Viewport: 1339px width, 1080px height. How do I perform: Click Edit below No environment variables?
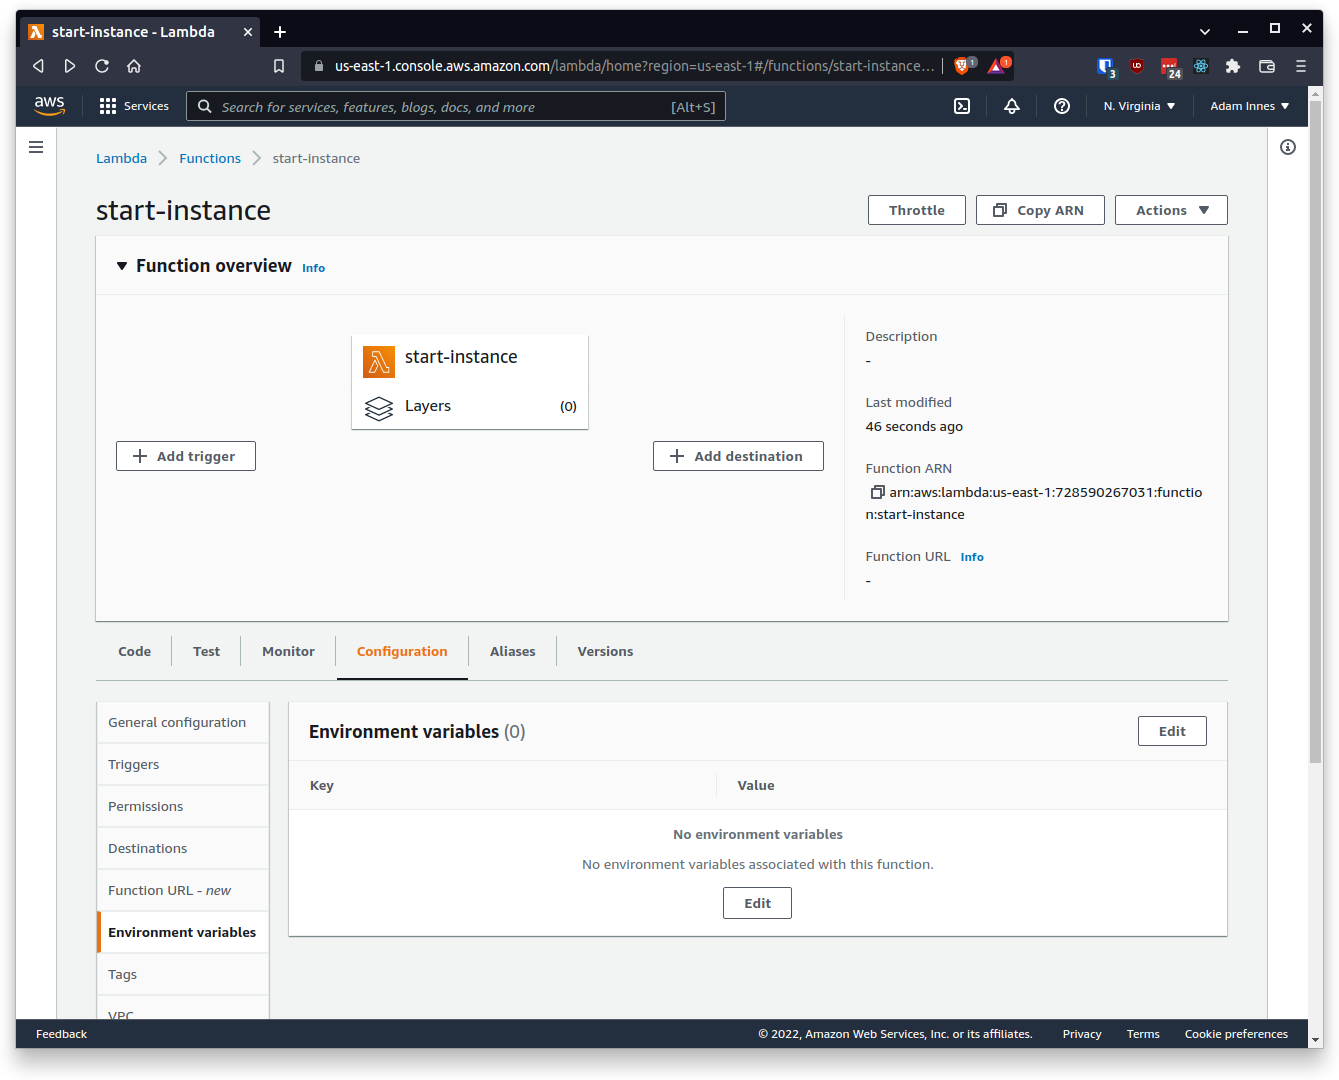757,903
